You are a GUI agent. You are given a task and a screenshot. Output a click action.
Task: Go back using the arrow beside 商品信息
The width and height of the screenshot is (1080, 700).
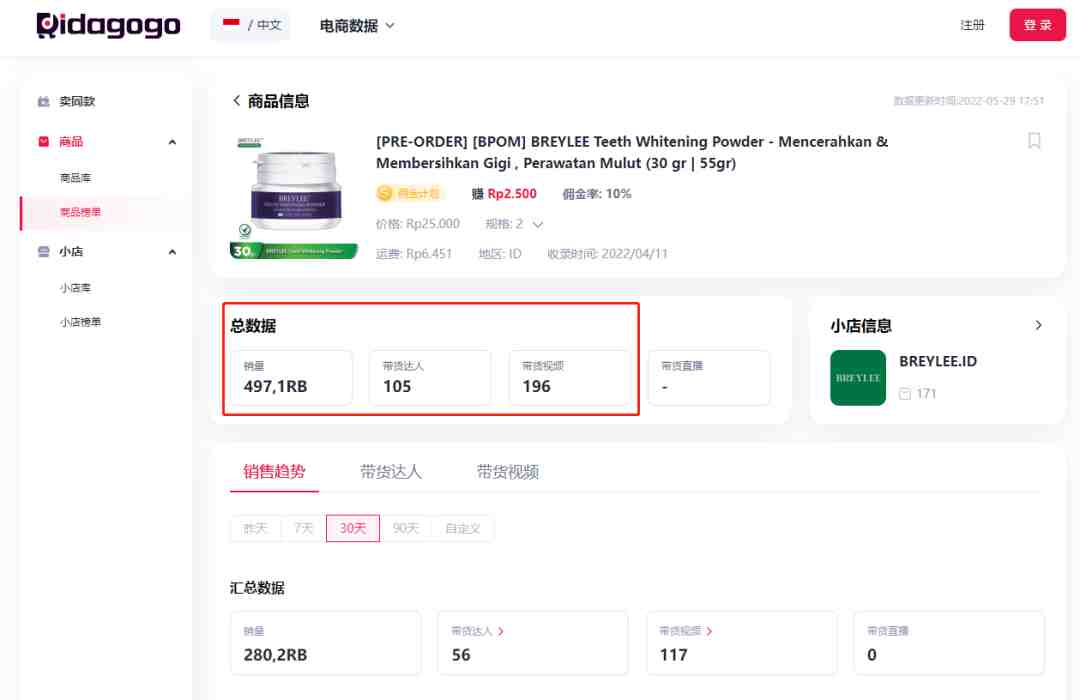(x=236, y=101)
